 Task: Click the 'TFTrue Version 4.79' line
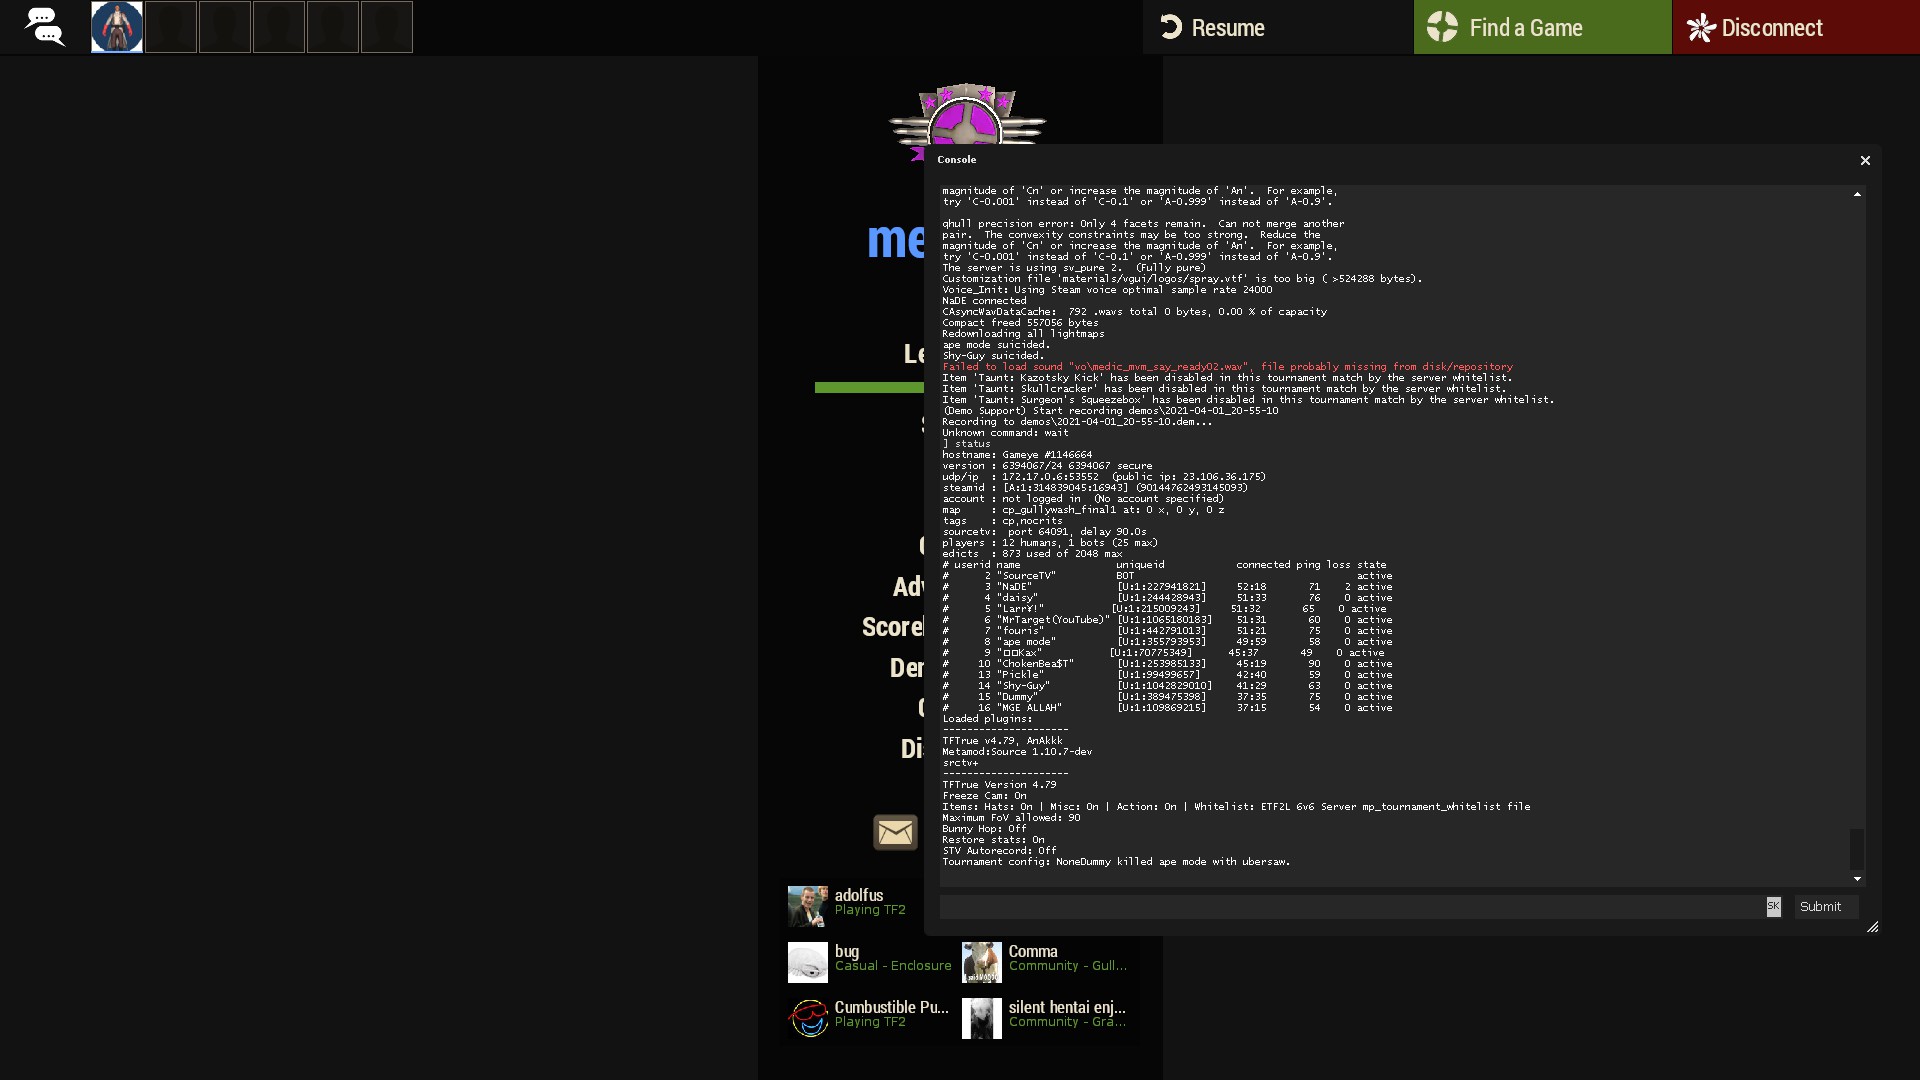click(999, 785)
